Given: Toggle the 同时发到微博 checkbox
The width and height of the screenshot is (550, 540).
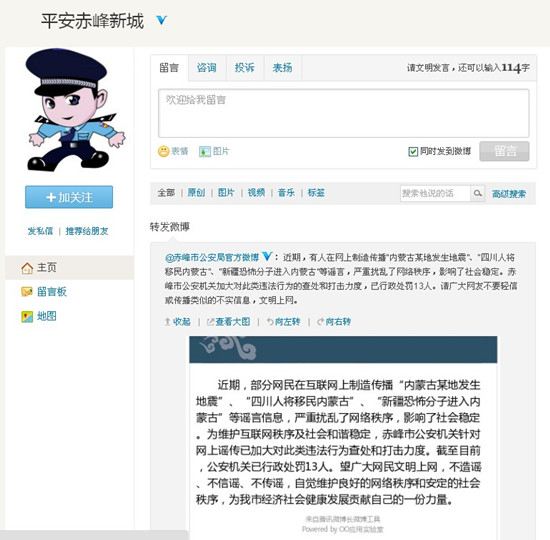Looking at the screenshot, I should (413, 152).
